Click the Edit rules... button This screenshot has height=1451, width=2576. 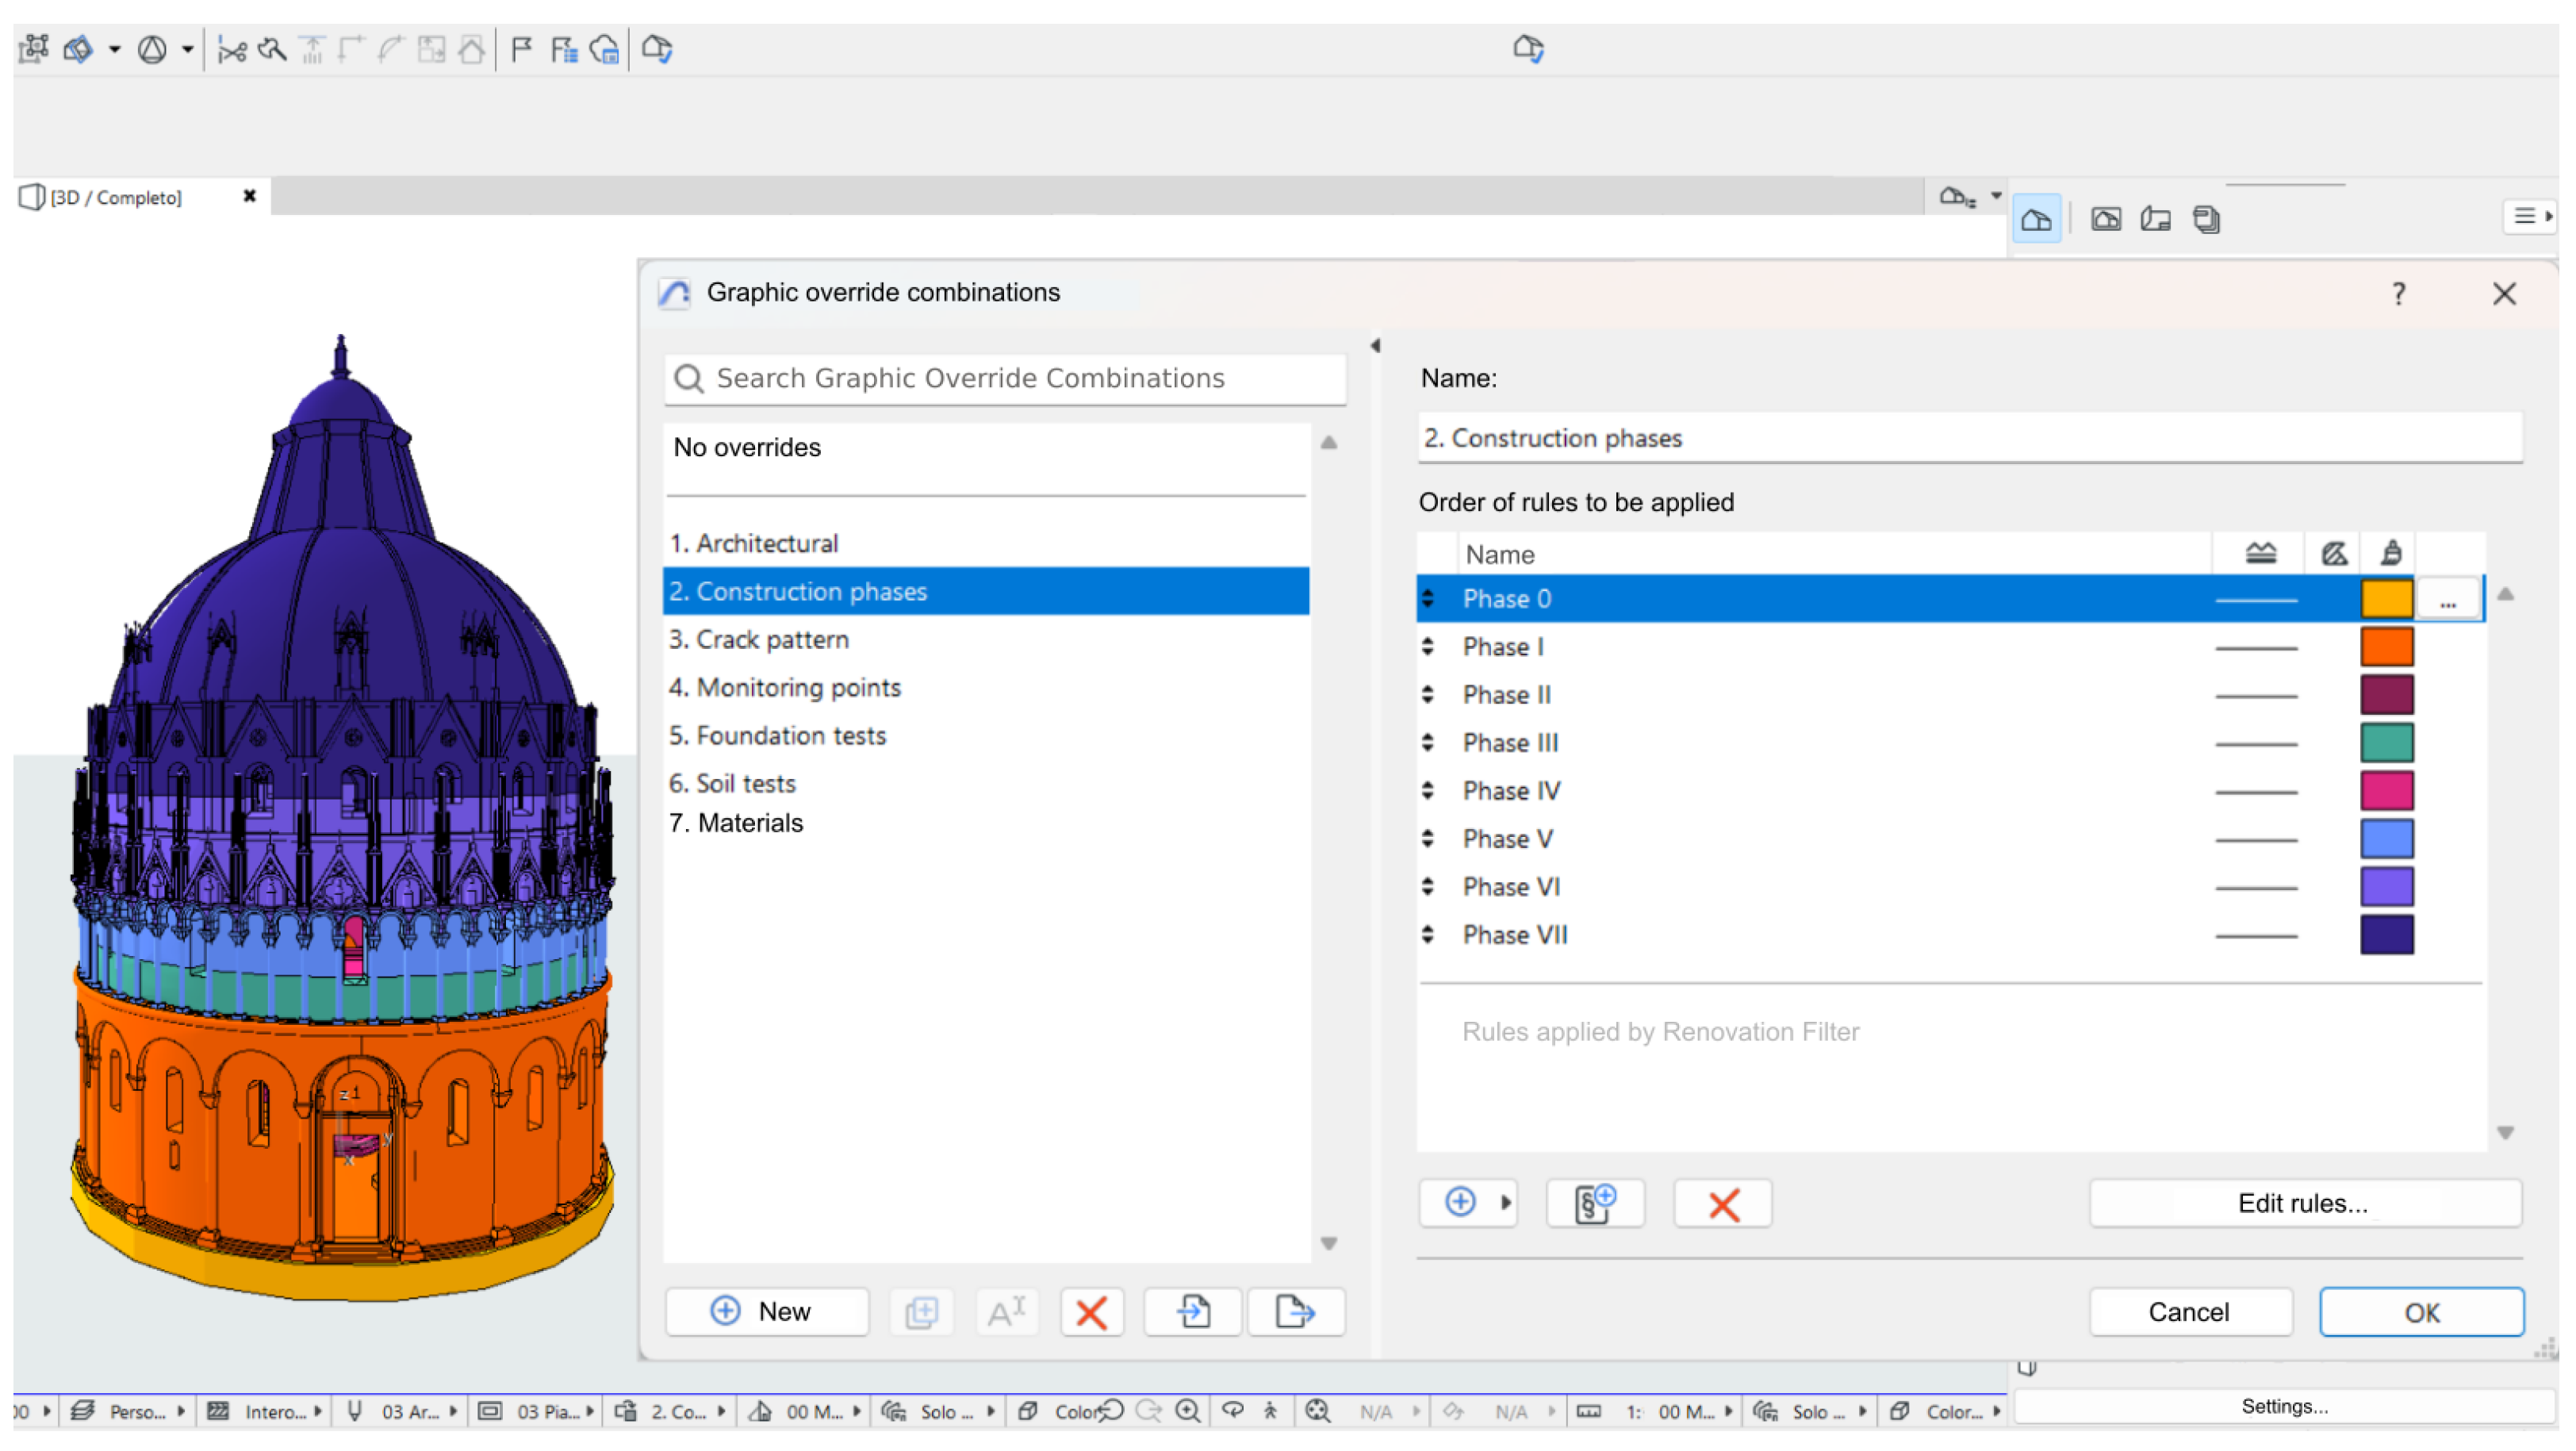[2304, 1204]
